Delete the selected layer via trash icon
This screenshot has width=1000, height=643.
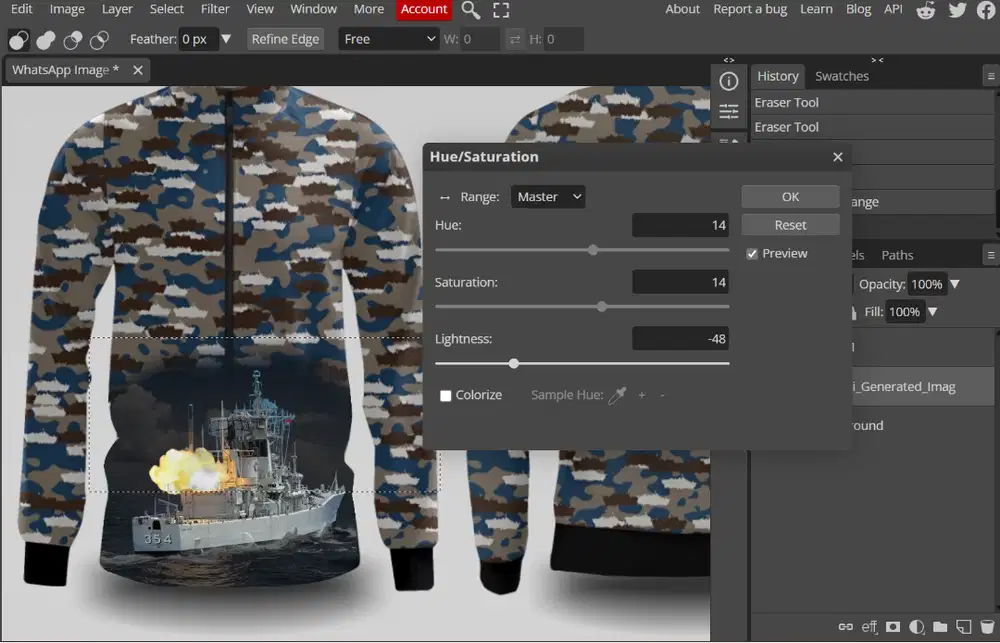(x=985, y=627)
